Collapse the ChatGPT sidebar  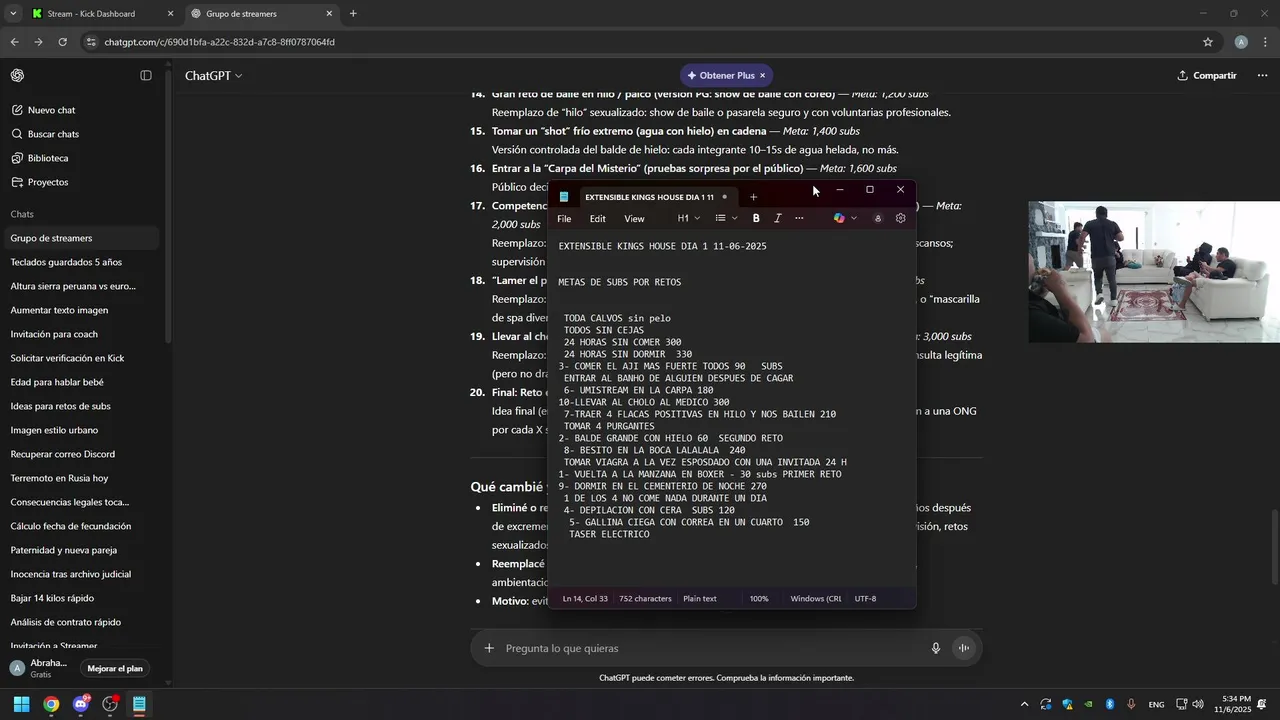[146, 76]
